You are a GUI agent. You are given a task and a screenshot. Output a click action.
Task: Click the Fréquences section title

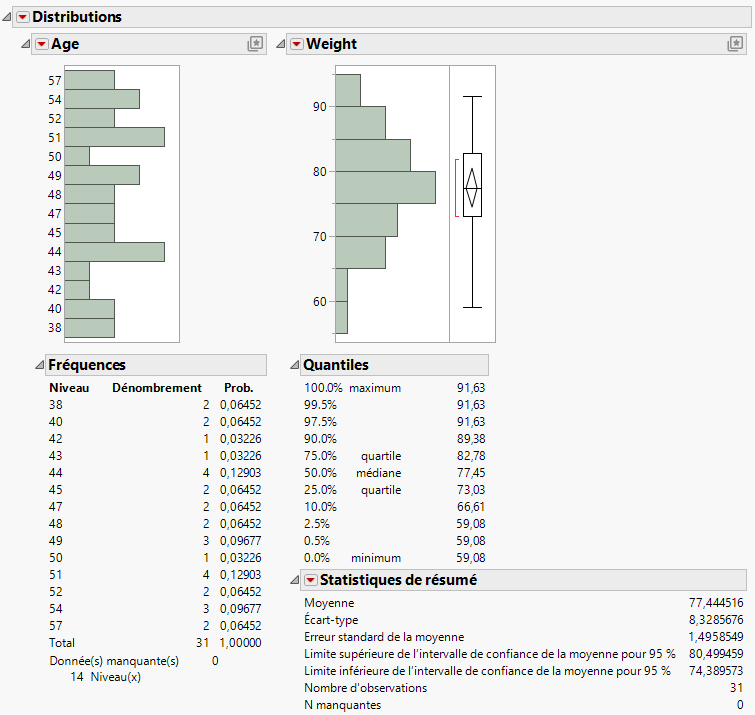[87, 365]
